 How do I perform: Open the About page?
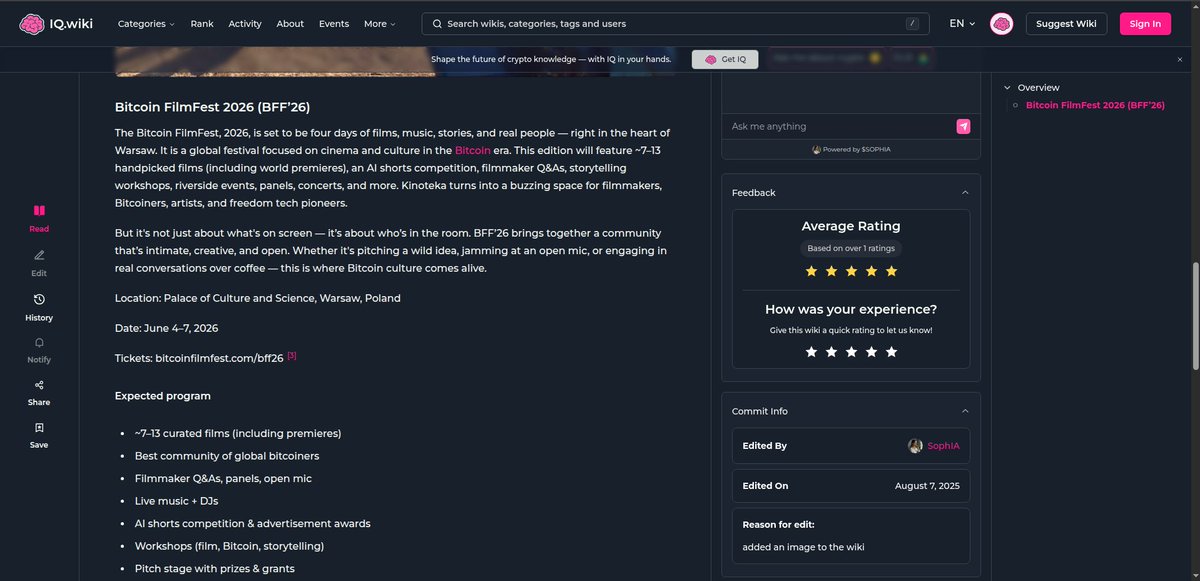pos(290,24)
